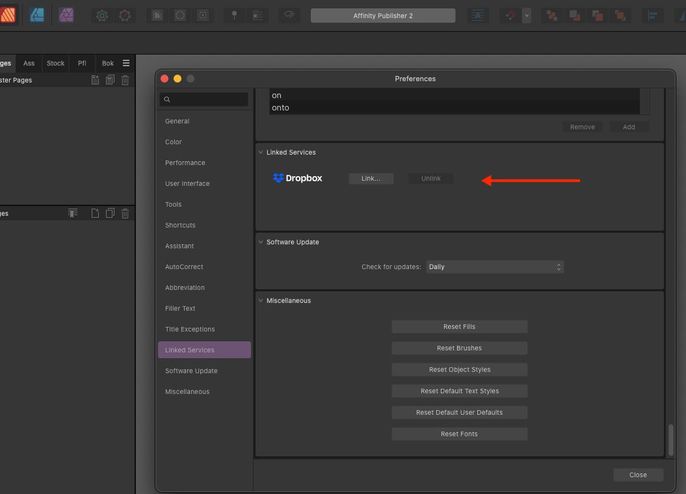Click the Link... button for Dropbox
The height and width of the screenshot is (494, 686).
point(371,178)
